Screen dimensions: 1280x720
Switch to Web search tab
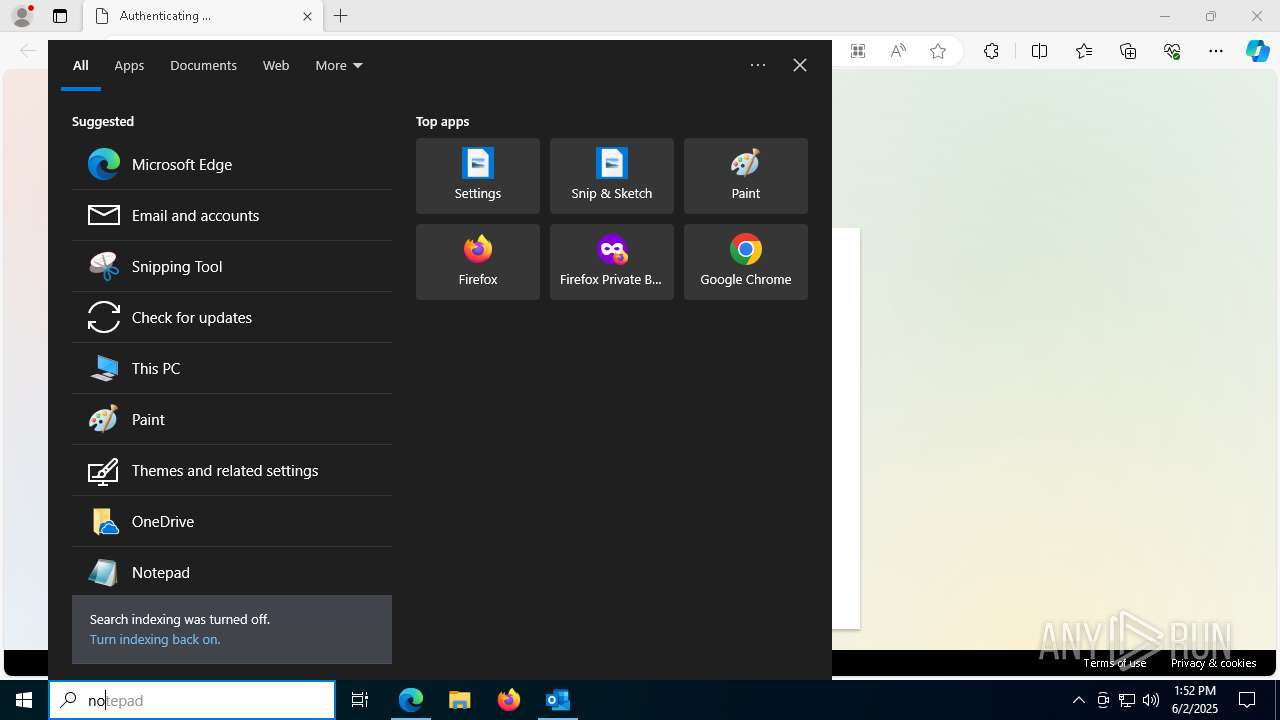[276, 65]
